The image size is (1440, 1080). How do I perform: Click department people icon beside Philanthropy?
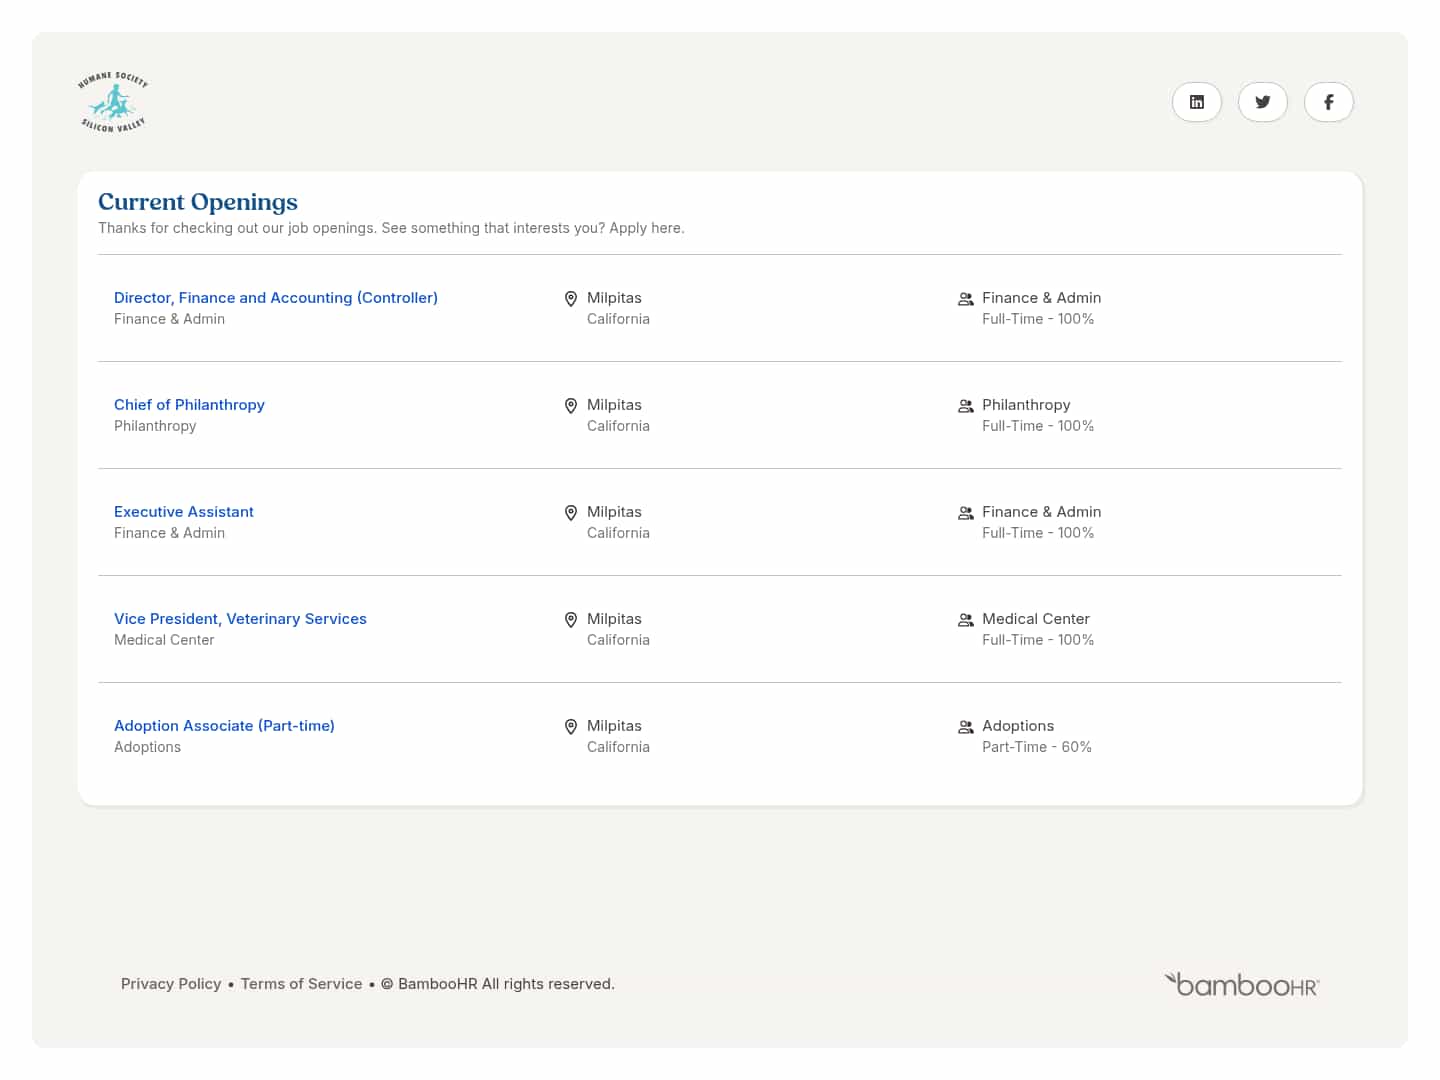(x=966, y=406)
